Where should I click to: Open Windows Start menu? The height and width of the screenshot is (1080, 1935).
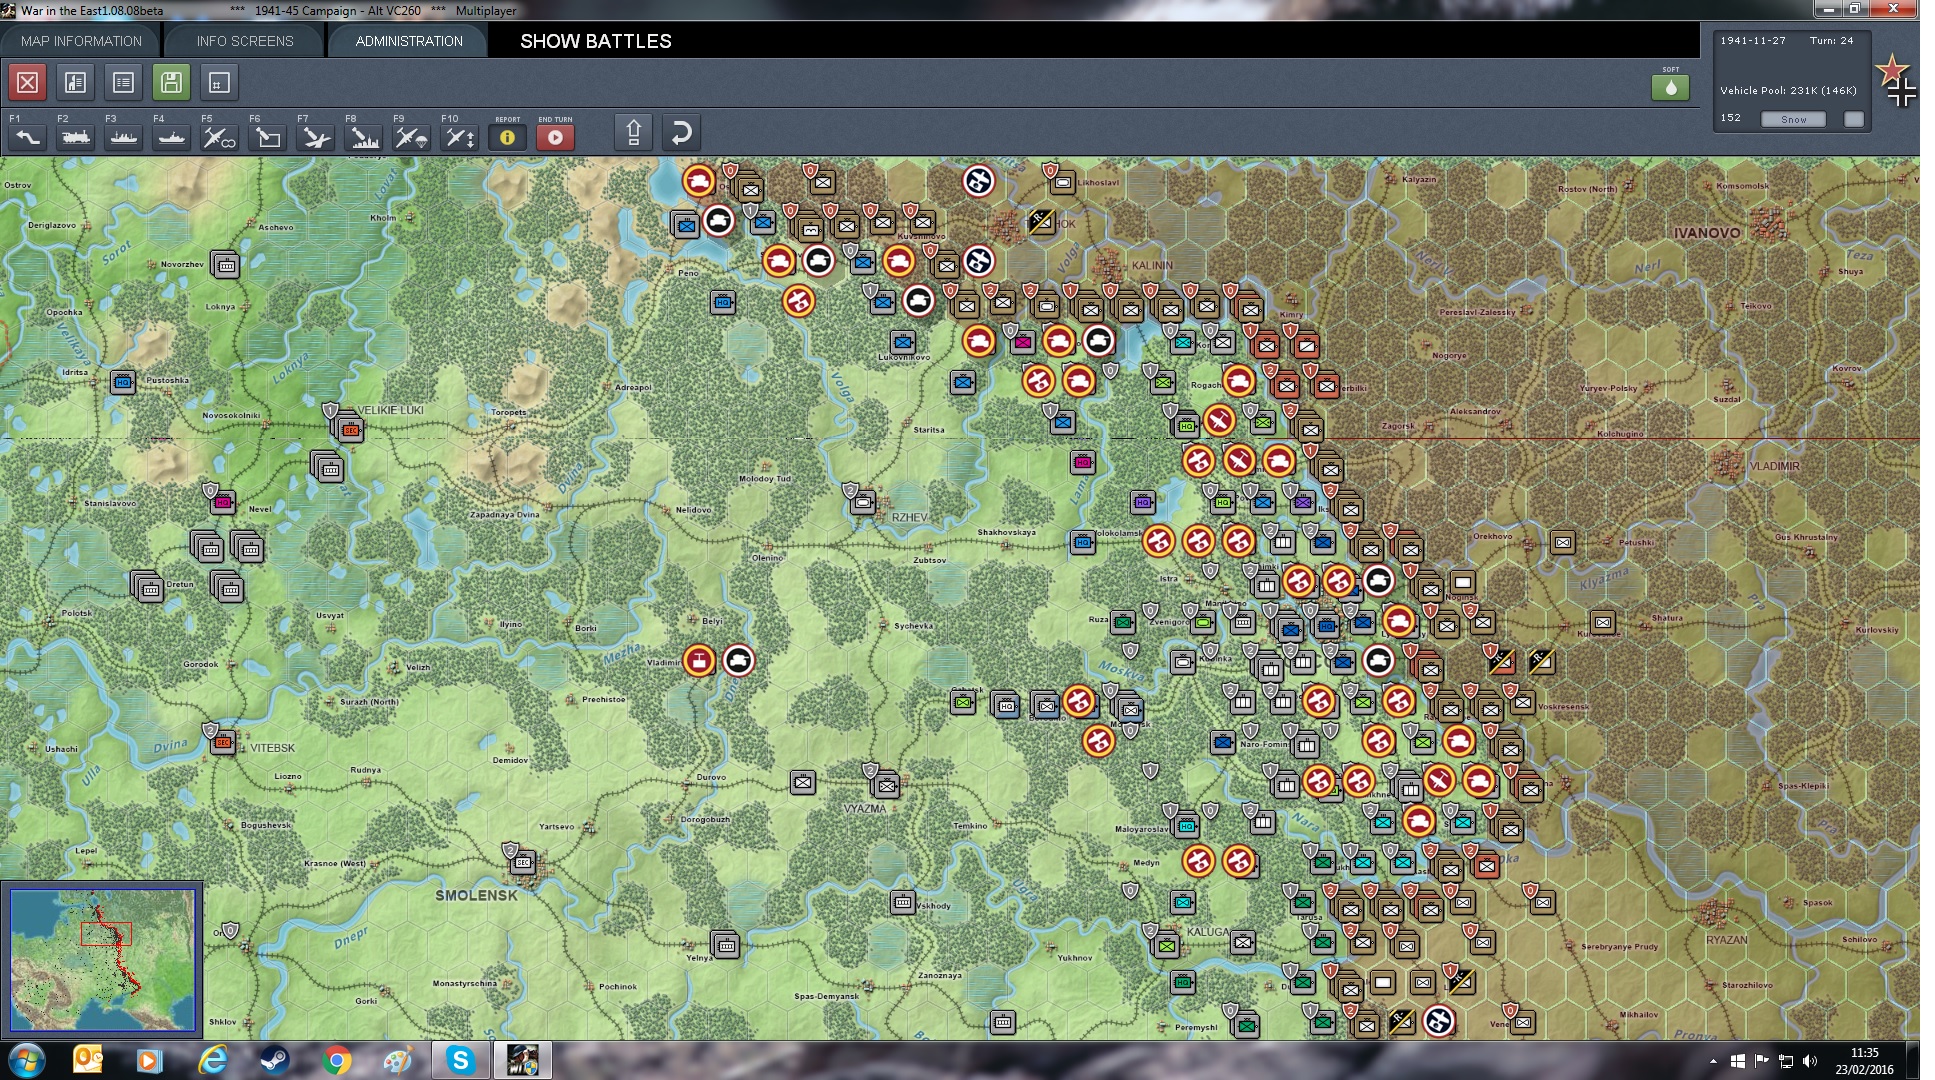[x=26, y=1060]
